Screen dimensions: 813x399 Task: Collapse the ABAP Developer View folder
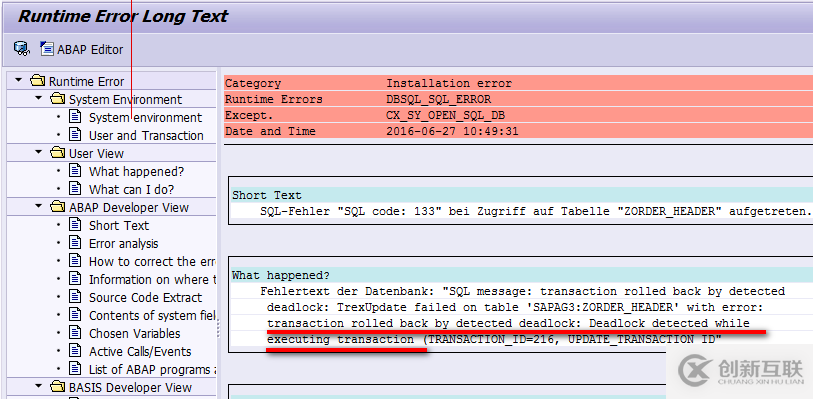[x=38, y=206]
